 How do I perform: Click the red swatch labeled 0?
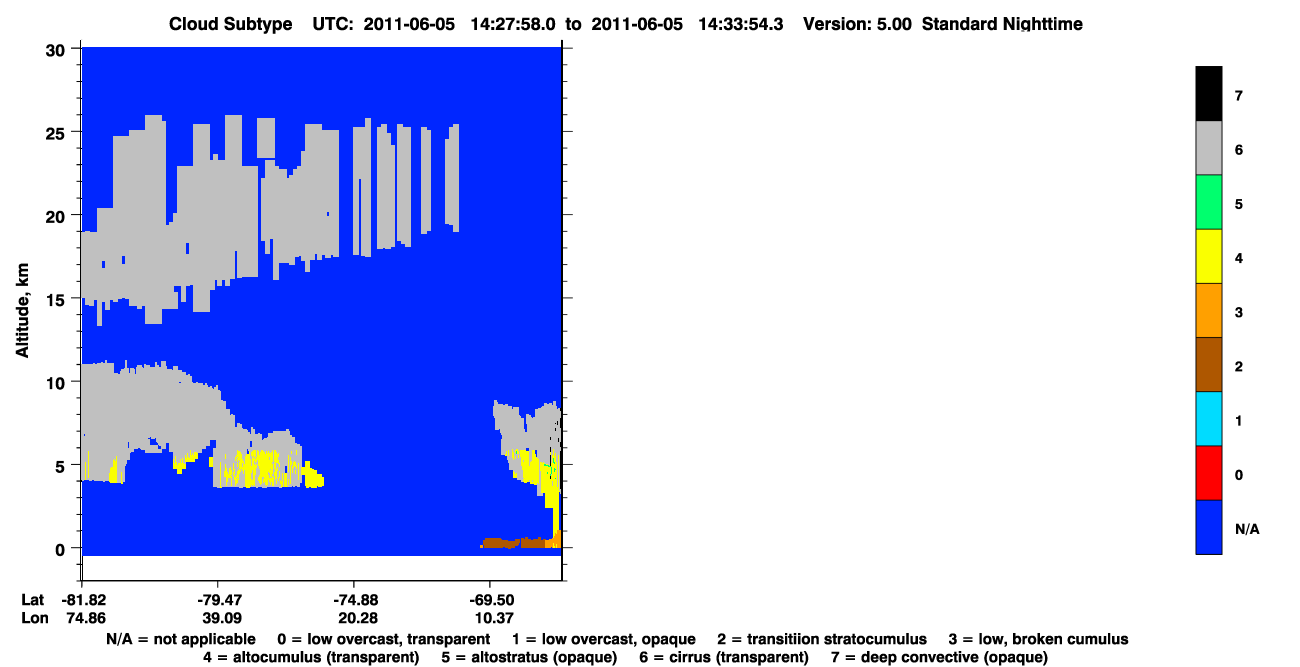click(x=1208, y=472)
